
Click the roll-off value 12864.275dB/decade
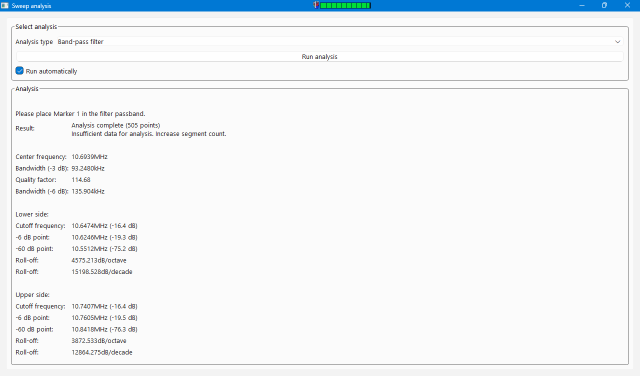(x=102, y=352)
